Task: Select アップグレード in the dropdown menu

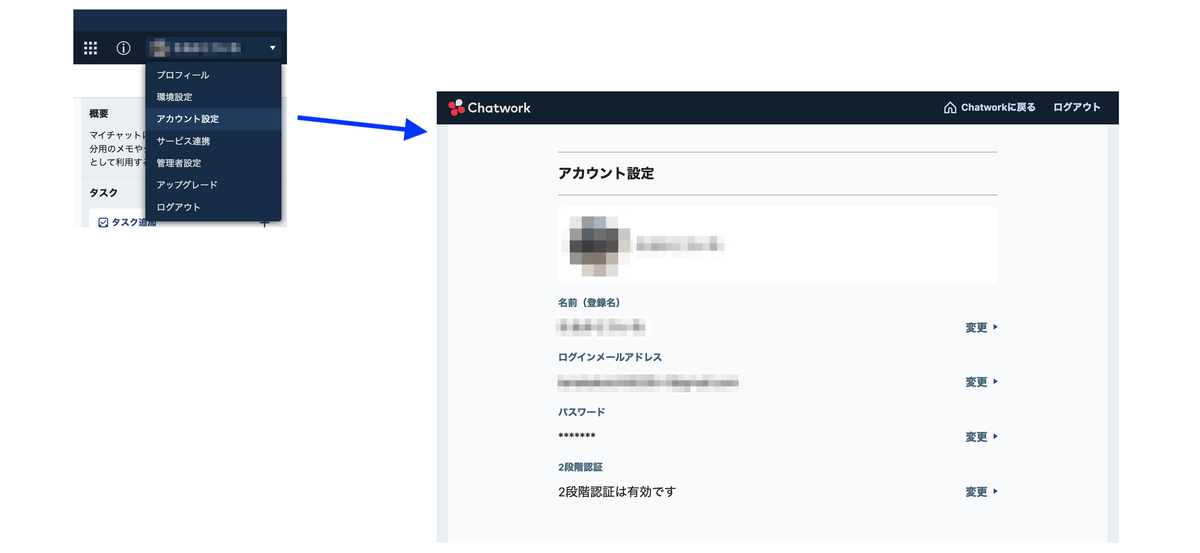Action: click(213, 185)
